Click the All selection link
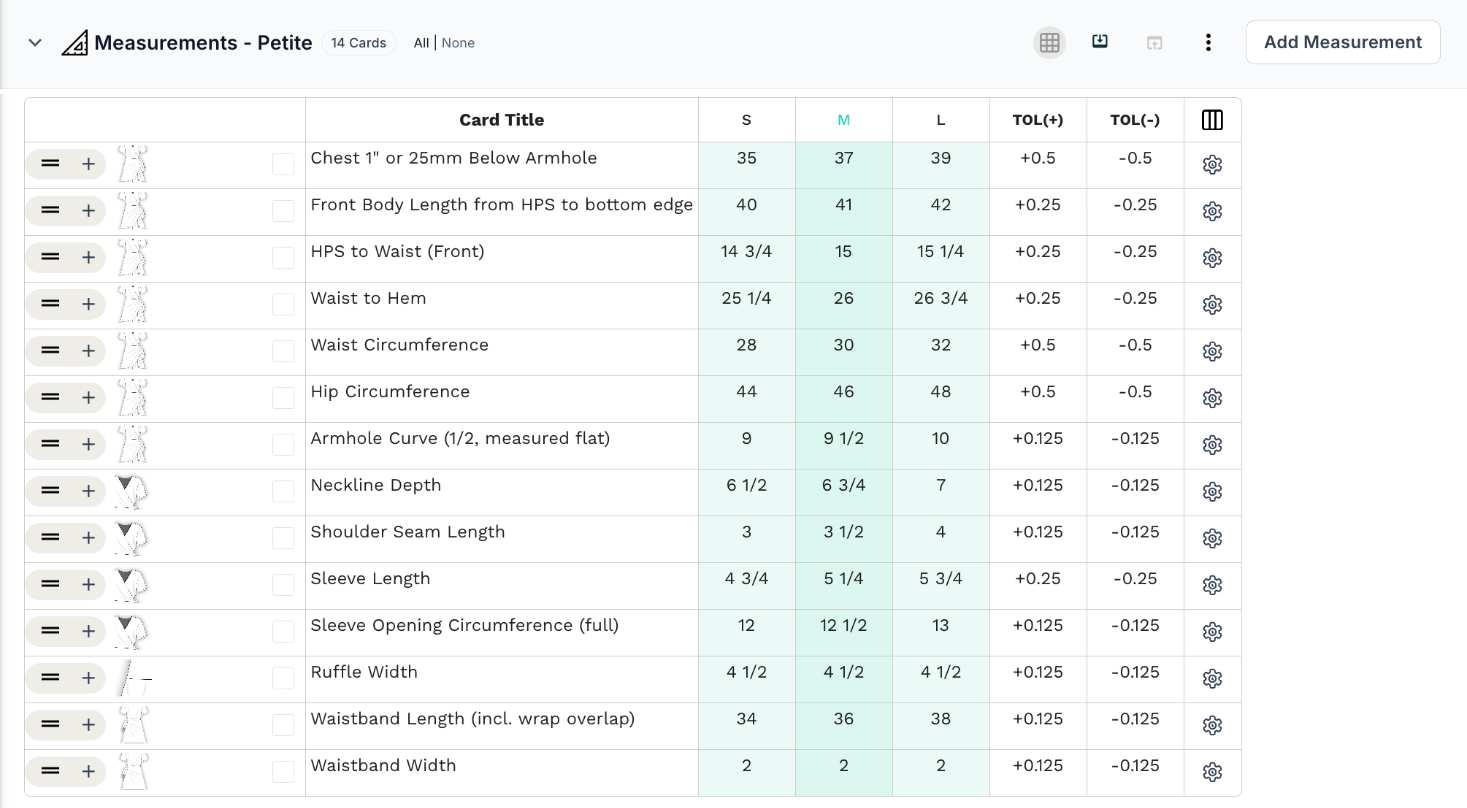Image resolution: width=1467 pixels, height=808 pixels. click(x=421, y=43)
